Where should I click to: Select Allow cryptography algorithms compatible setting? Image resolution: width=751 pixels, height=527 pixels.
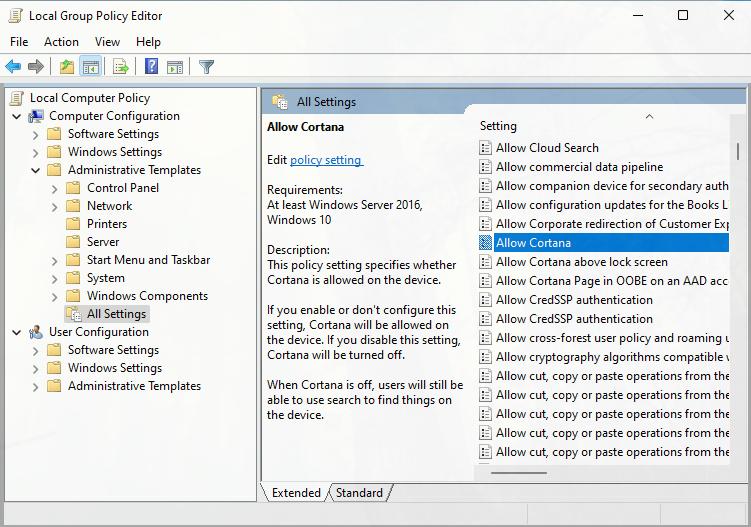tap(603, 357)
